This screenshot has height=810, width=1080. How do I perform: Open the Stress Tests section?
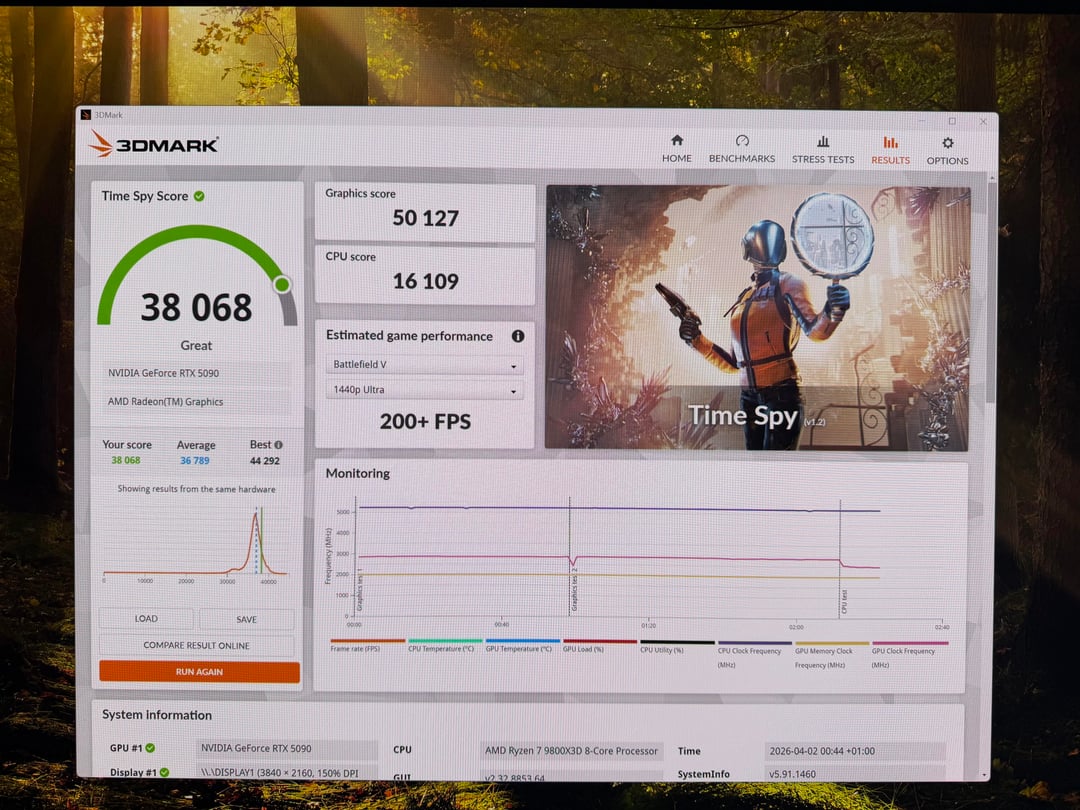pyautogui.click(x=823, y=149)
